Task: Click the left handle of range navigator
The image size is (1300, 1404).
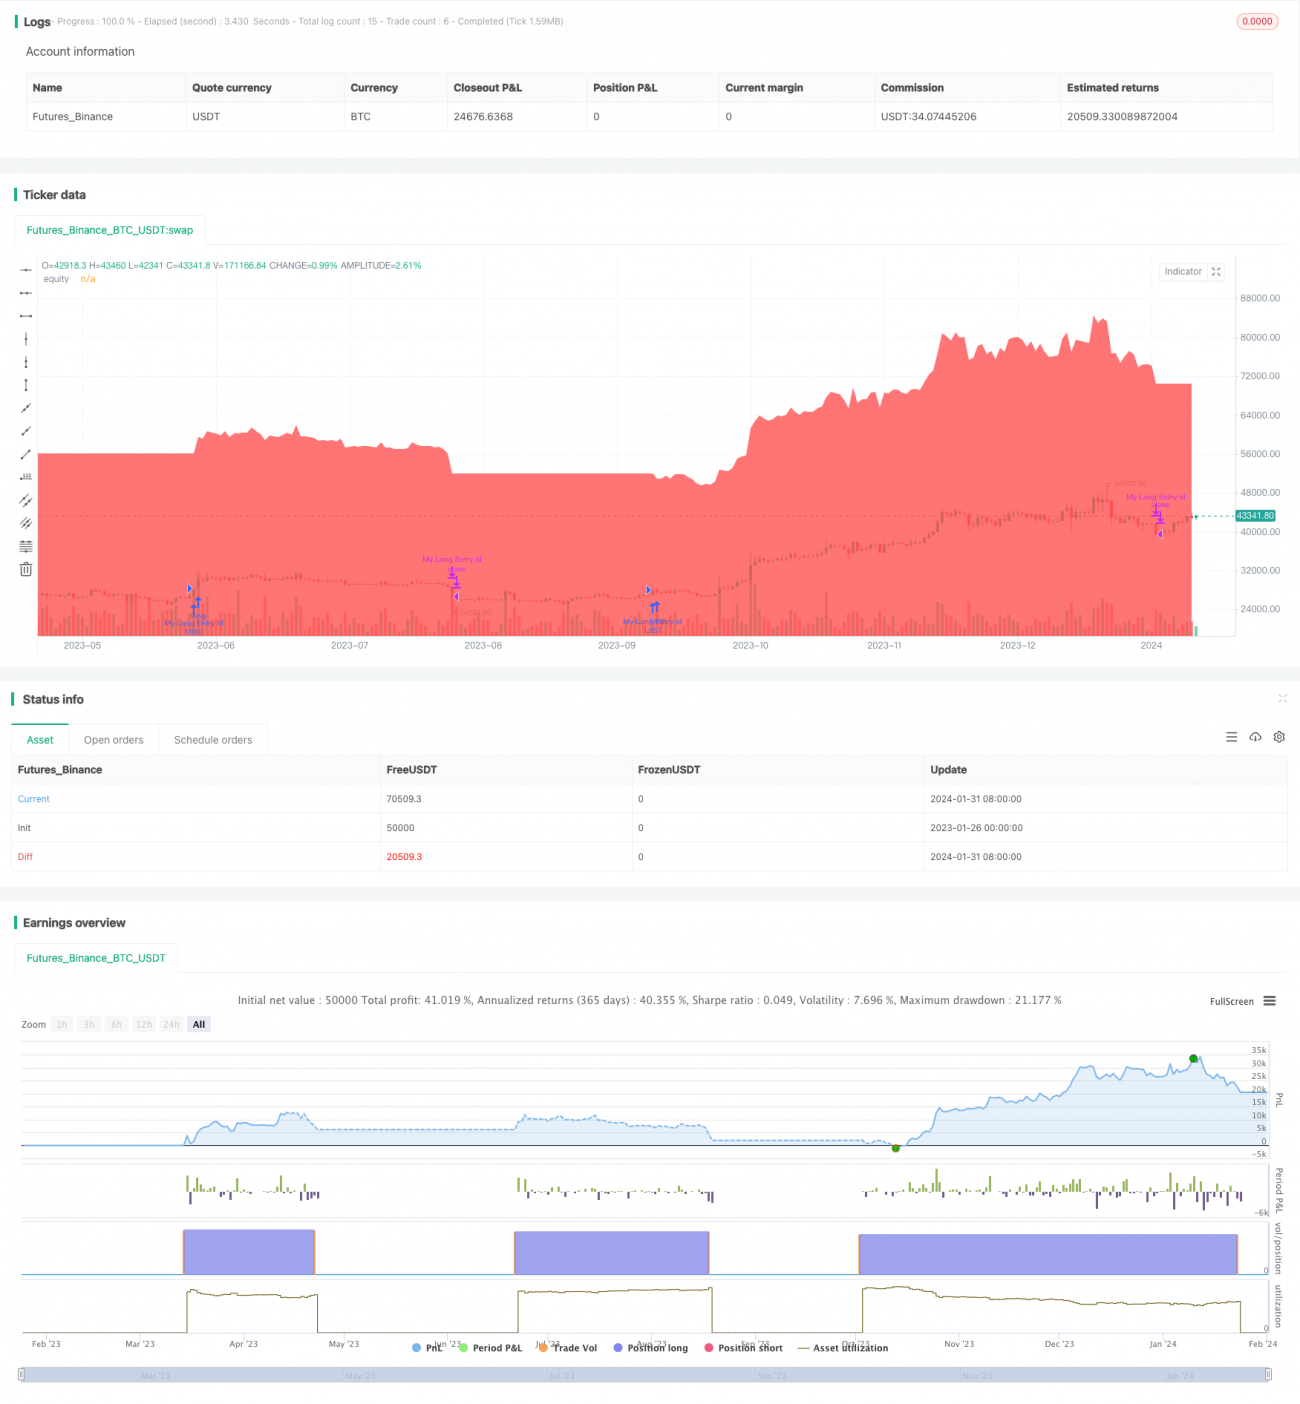Action: point(21,1375)
